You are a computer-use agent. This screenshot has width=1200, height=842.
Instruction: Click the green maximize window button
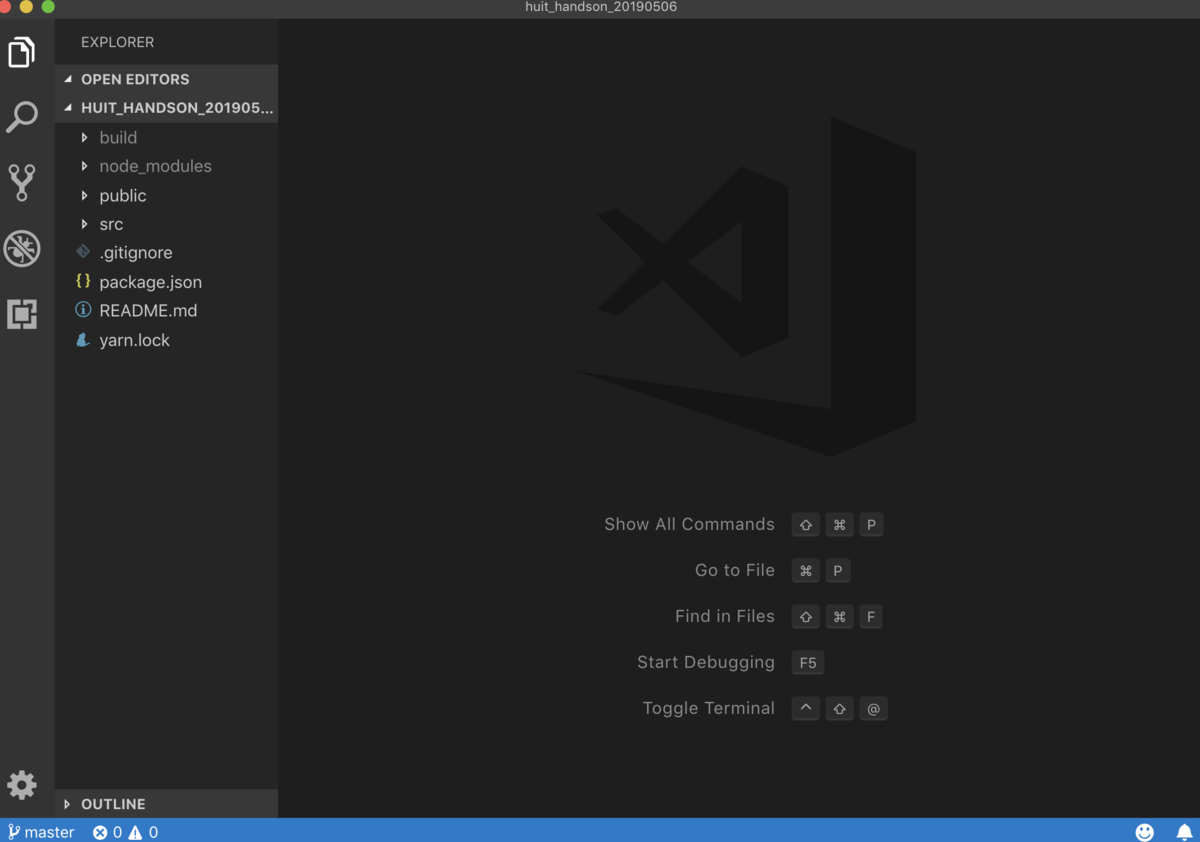click(x=47, y=7)
